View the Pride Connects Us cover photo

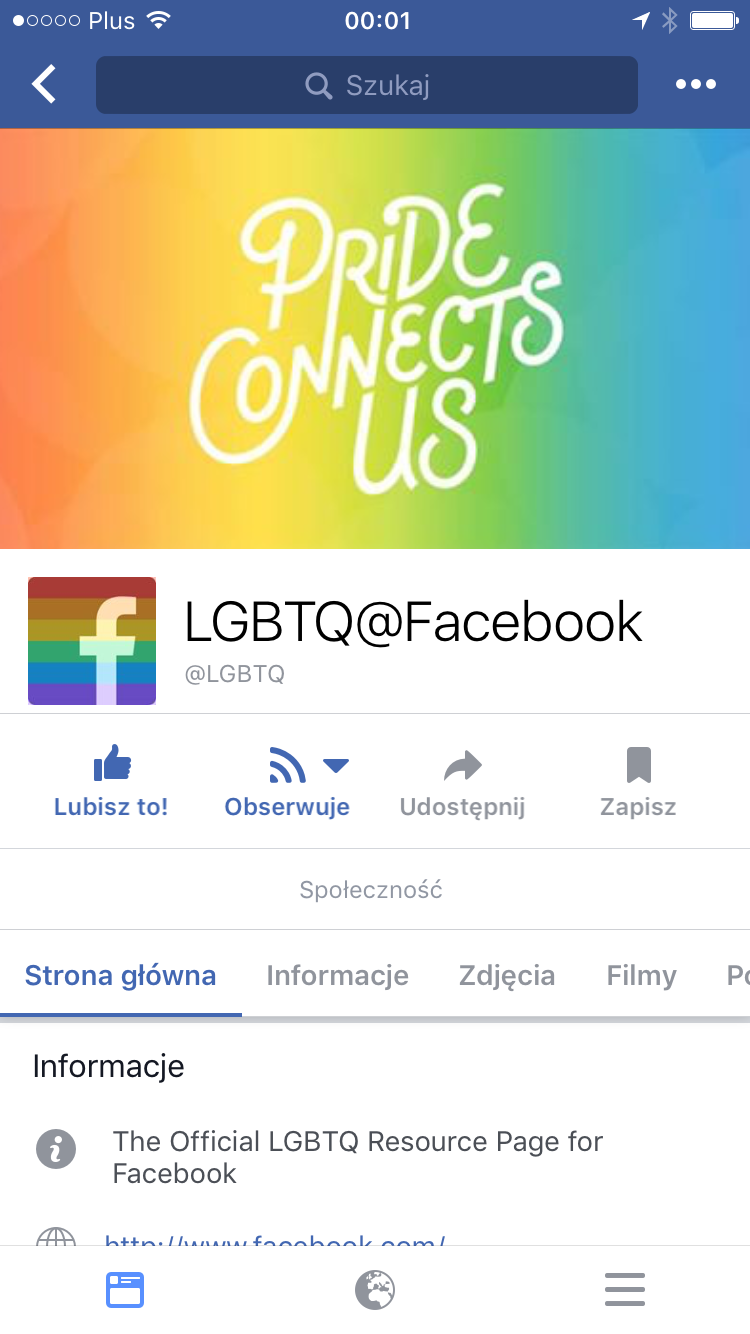[x=375, y=338]
